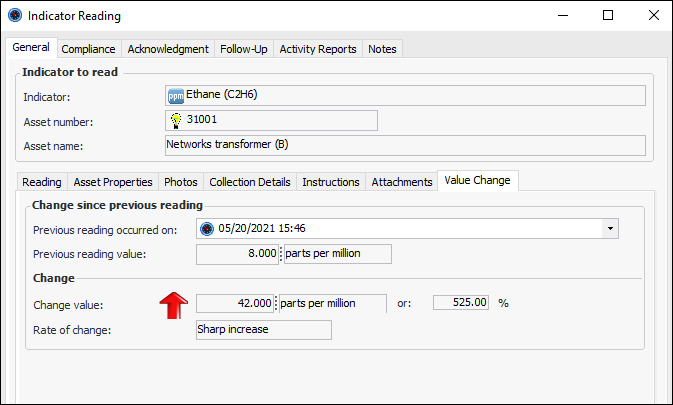The image size is (673, 405).
Task: Click the 'Asset number:' label
Action: click(x=58, y=122)
